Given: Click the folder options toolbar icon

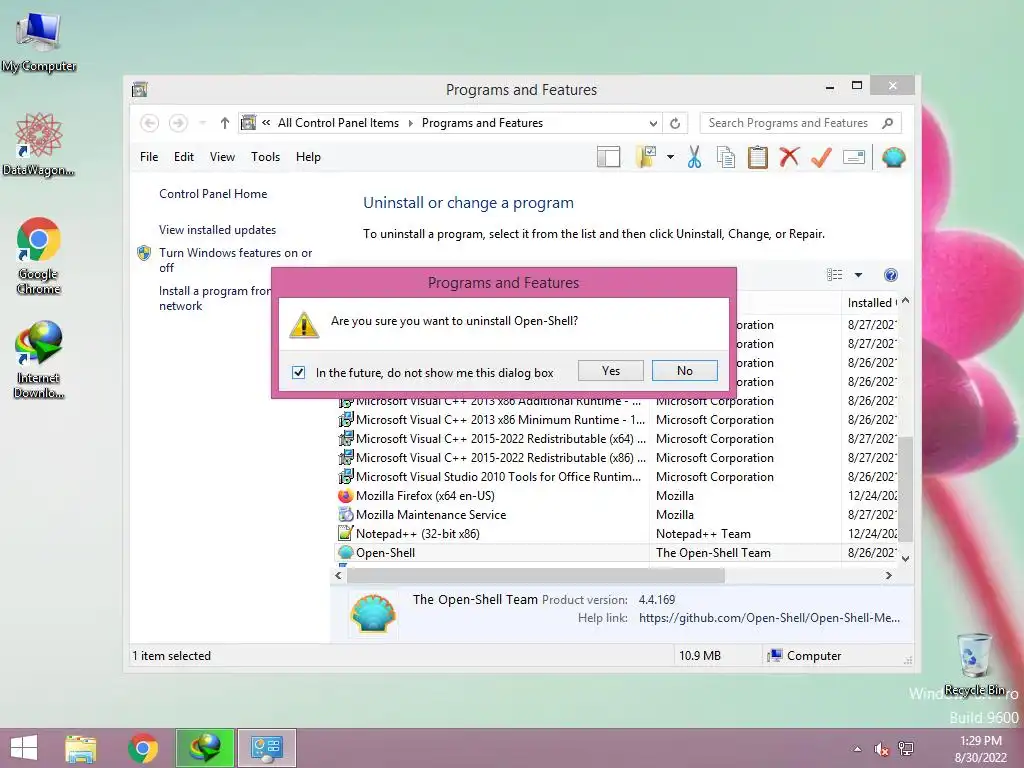Looking at the screenshot, I should (646, 157).
